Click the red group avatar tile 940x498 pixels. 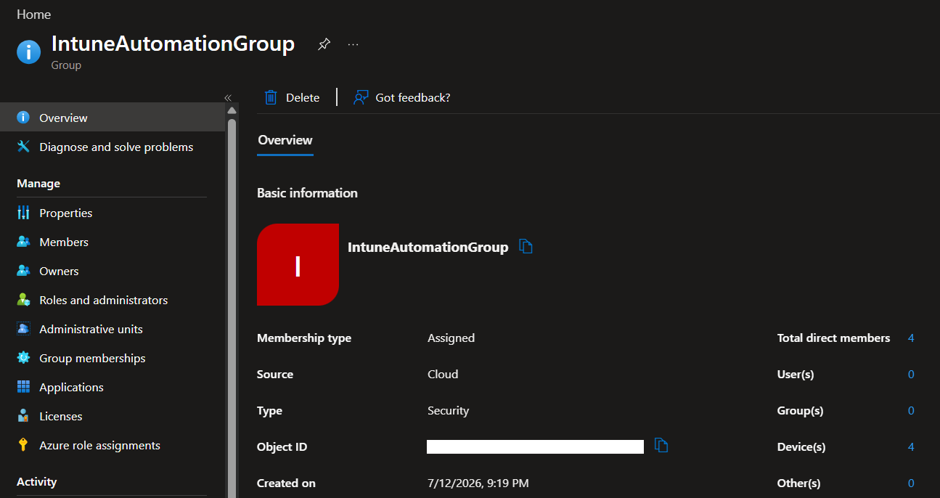[298, 265]
